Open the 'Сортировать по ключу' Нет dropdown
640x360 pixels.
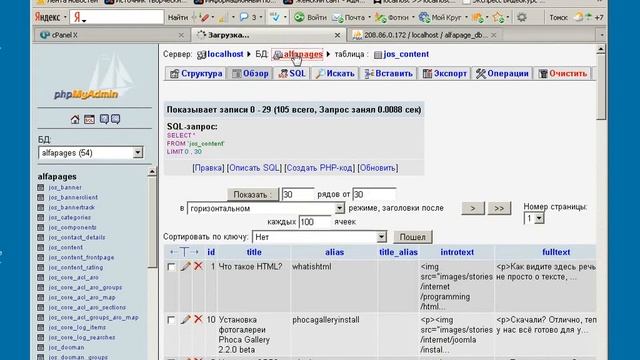point(381,237)
